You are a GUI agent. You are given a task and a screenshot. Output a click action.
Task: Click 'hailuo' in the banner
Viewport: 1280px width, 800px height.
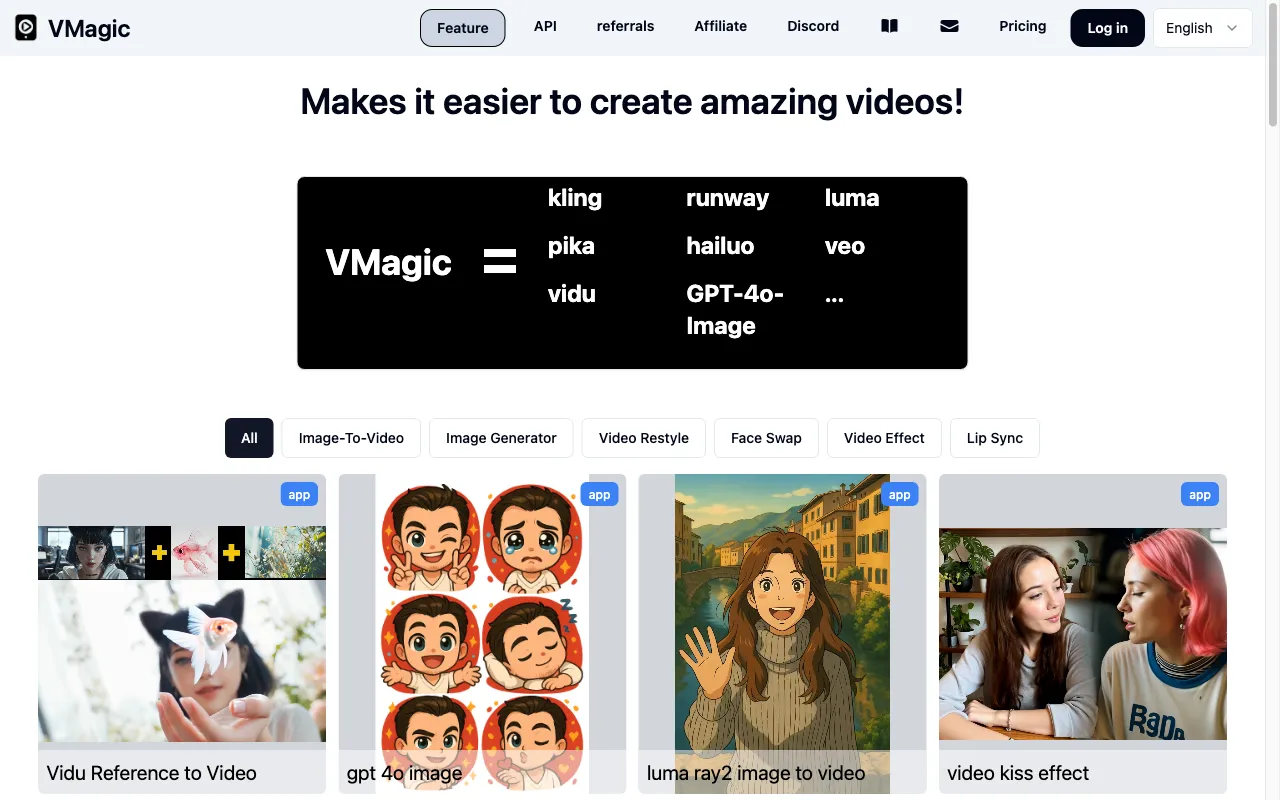click(720, 246)
